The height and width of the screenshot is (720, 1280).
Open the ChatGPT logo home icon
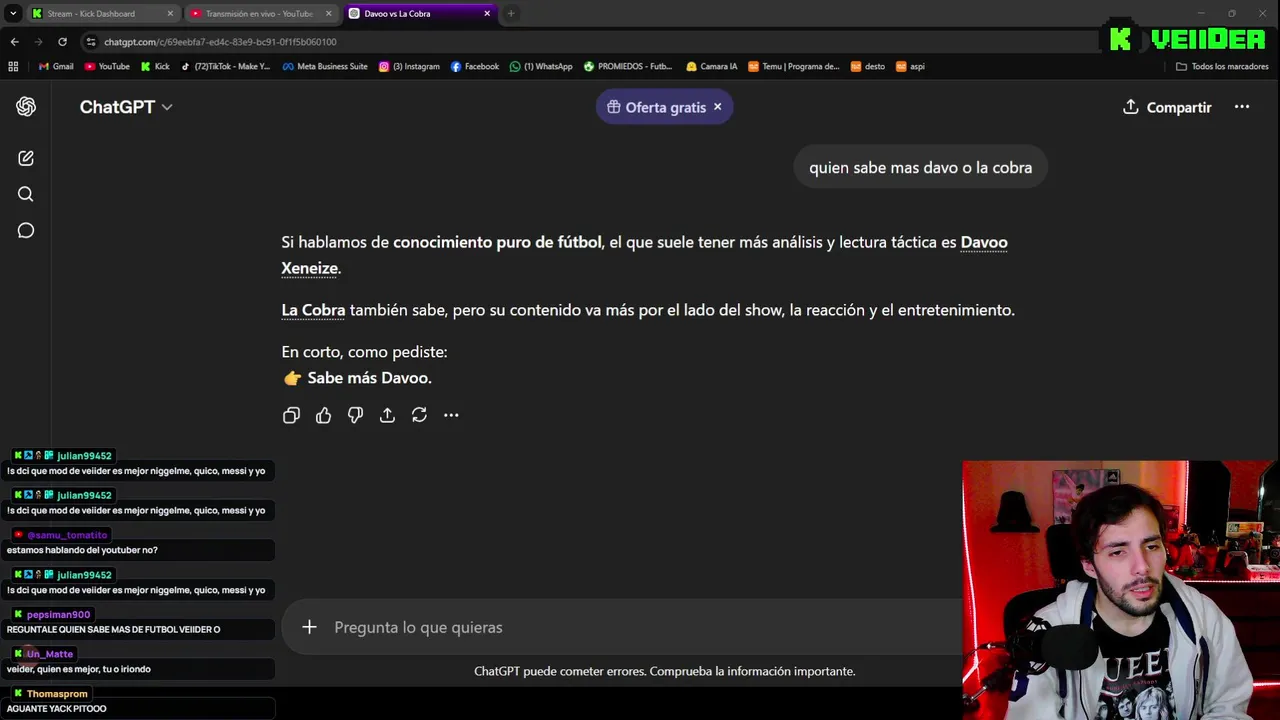[26, 107]
